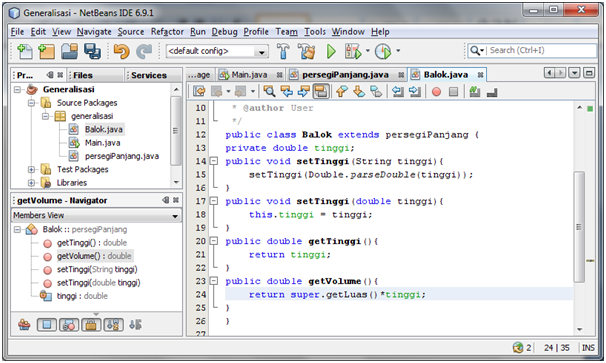Click the New Project toolbar icon
Viewport: 606px width, 363px height.
[46, 51]
